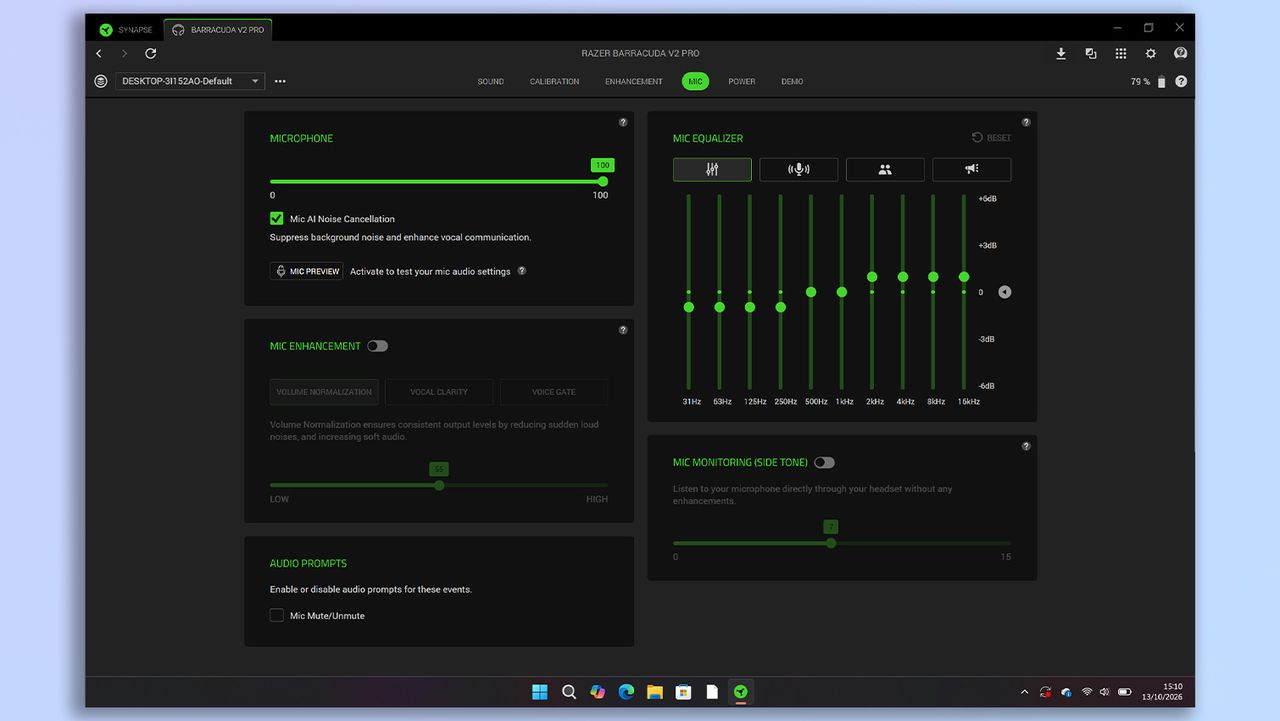The width and height of the screenshot is (1280, 721).
Task: Click the arrow beside the 0 dB marker
Action: (1005, 292)
